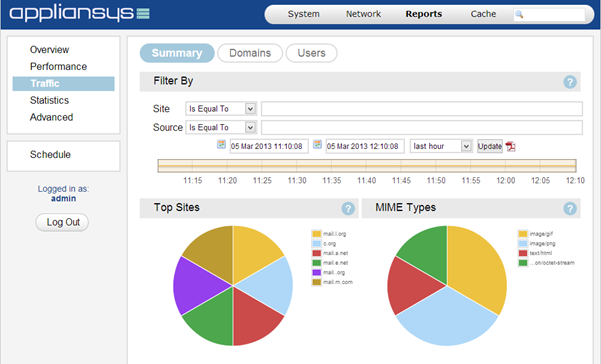
Task: Select Traffic in the sidebar
Action: [x=63, y=84]
